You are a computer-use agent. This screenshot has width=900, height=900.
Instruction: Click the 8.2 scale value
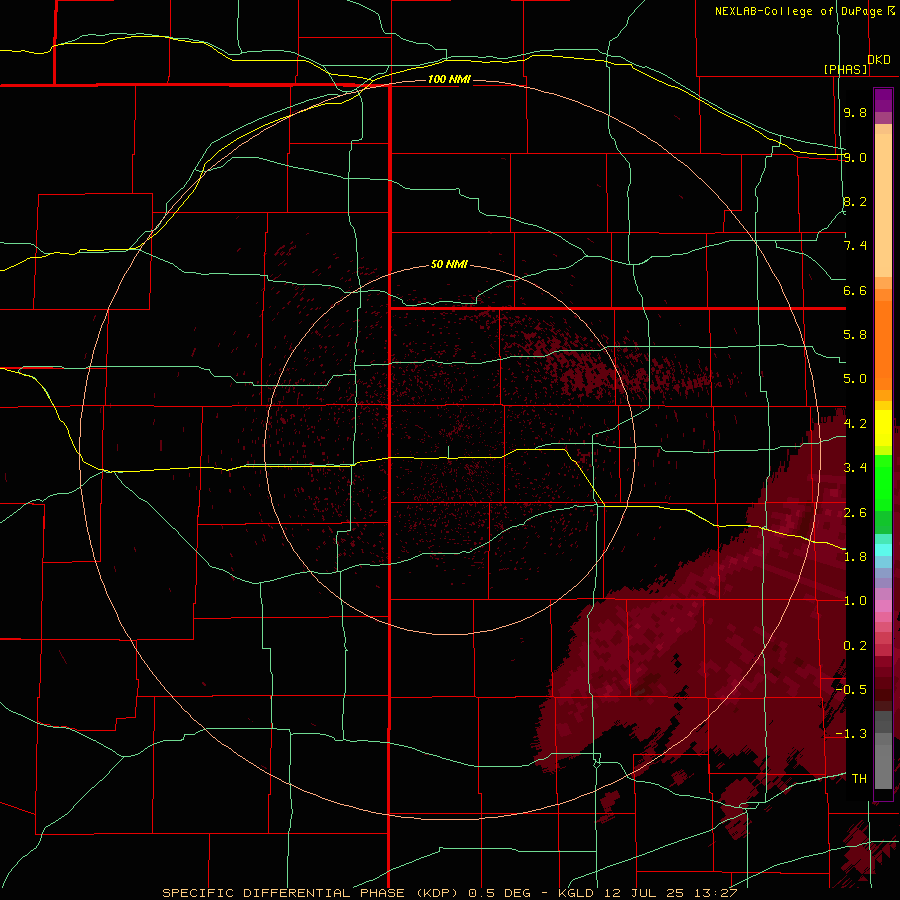tap(855, 201)
